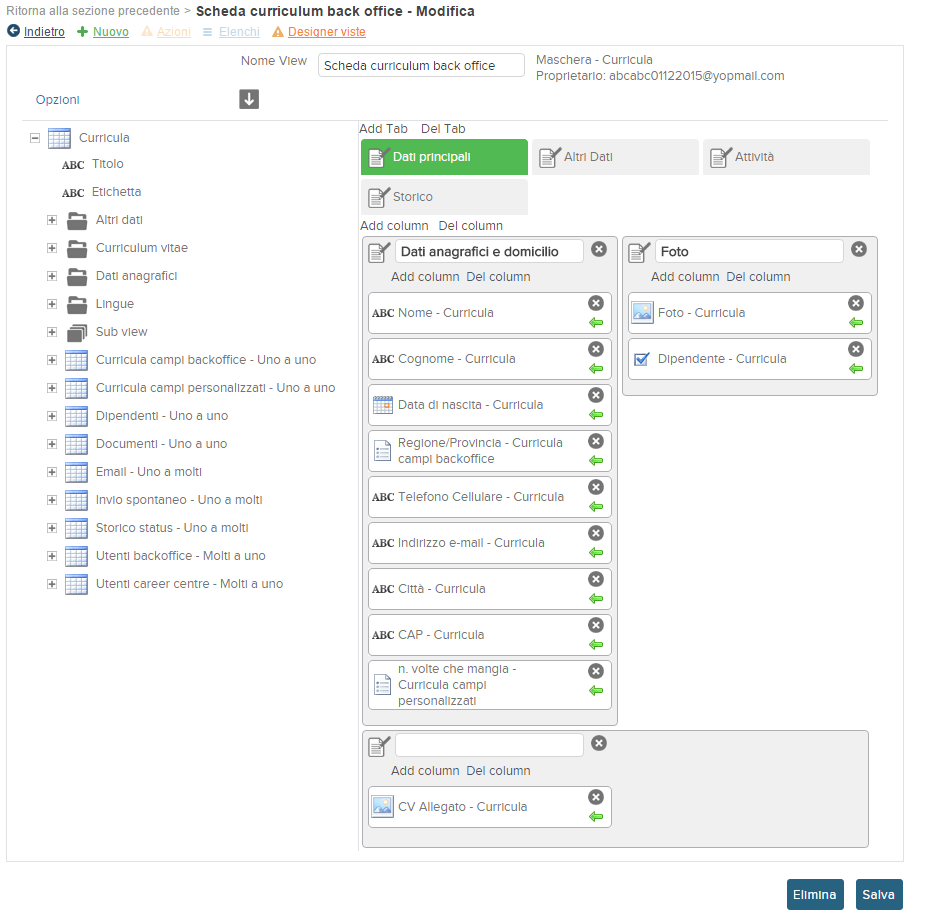Click the empty section title field
927x917 pixels.
pos(489,745)
